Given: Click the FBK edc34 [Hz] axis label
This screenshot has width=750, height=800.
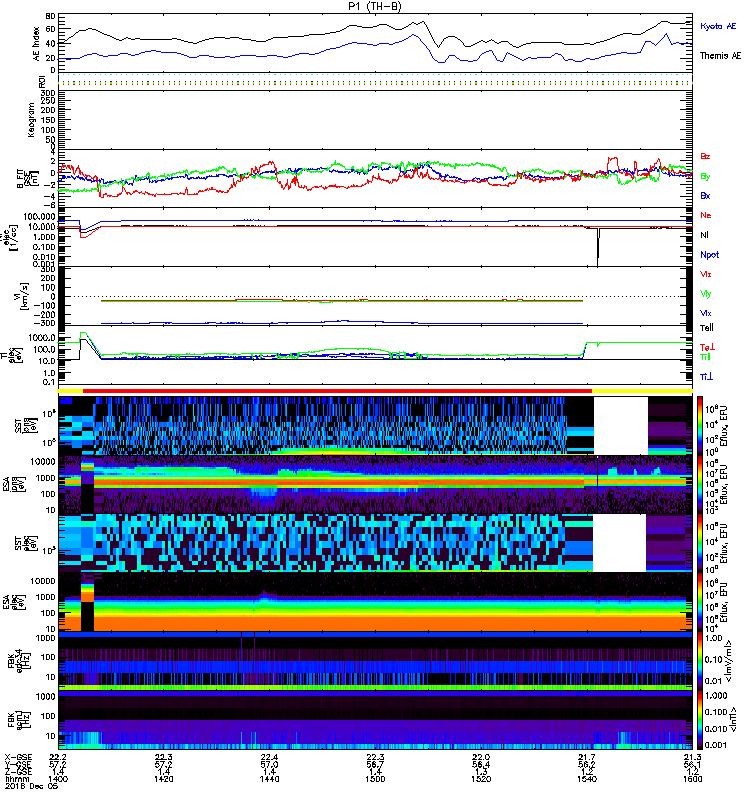Looking at the screenshot, I should point(20,660).
